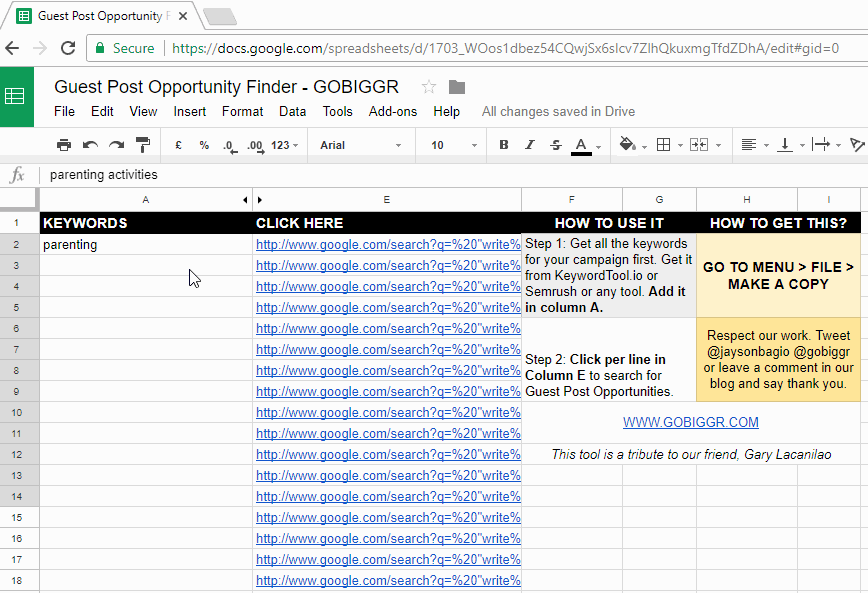Move spreadsheet to a folder

click(457, 87)
